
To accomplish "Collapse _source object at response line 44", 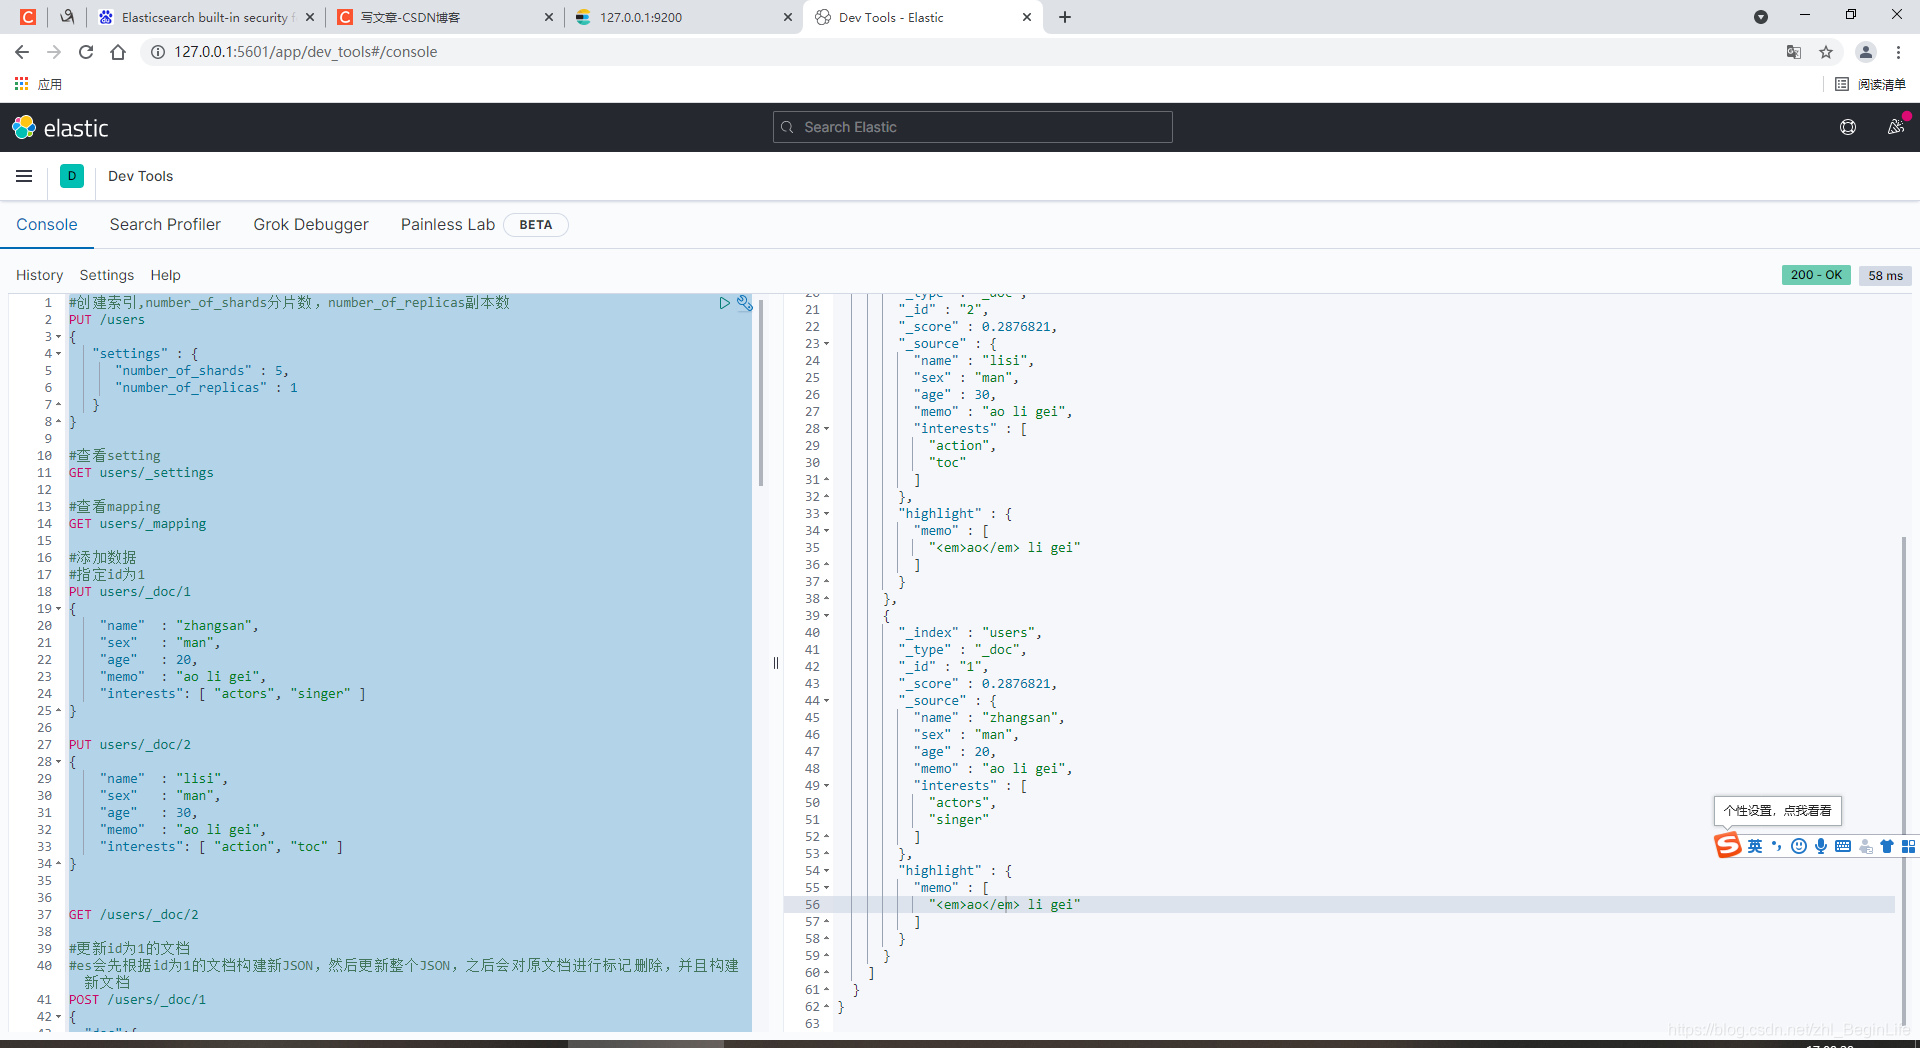I will pos(826,701).
